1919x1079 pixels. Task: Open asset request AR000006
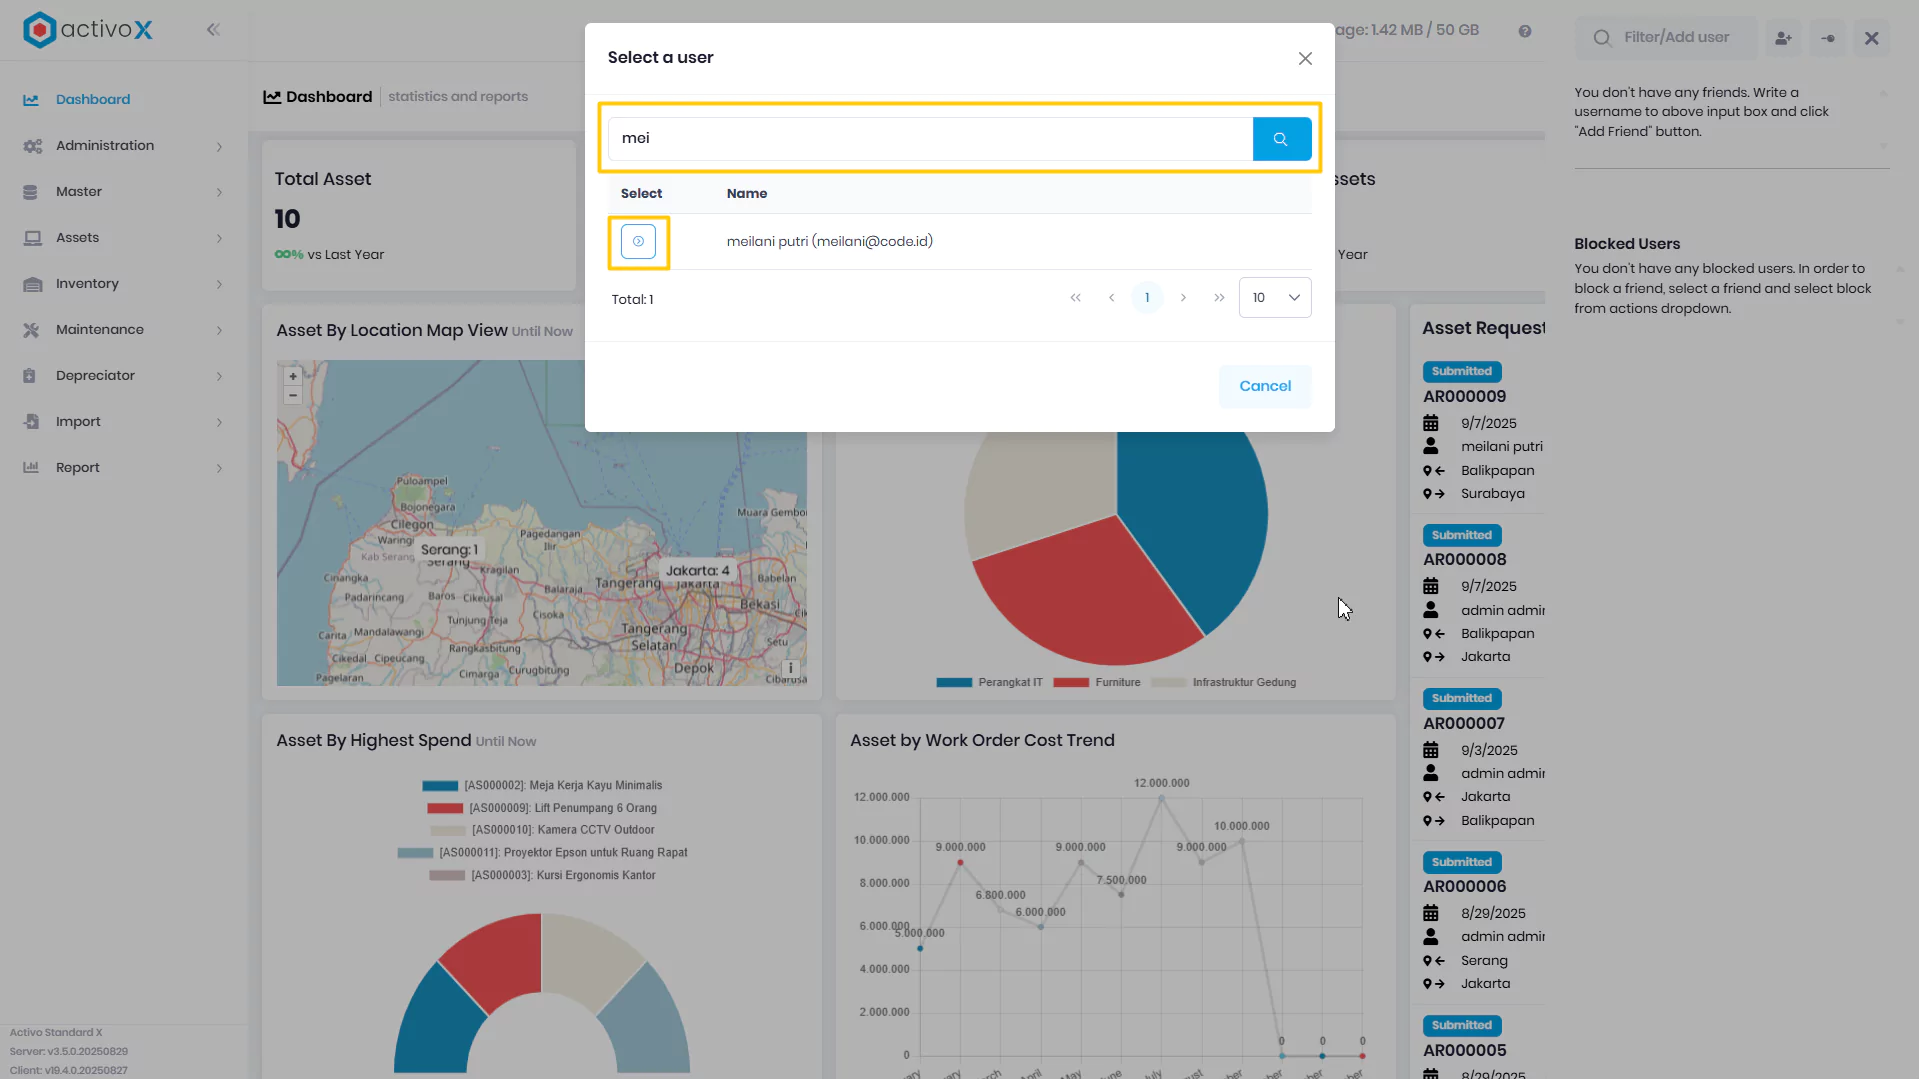click(1464, 887)
